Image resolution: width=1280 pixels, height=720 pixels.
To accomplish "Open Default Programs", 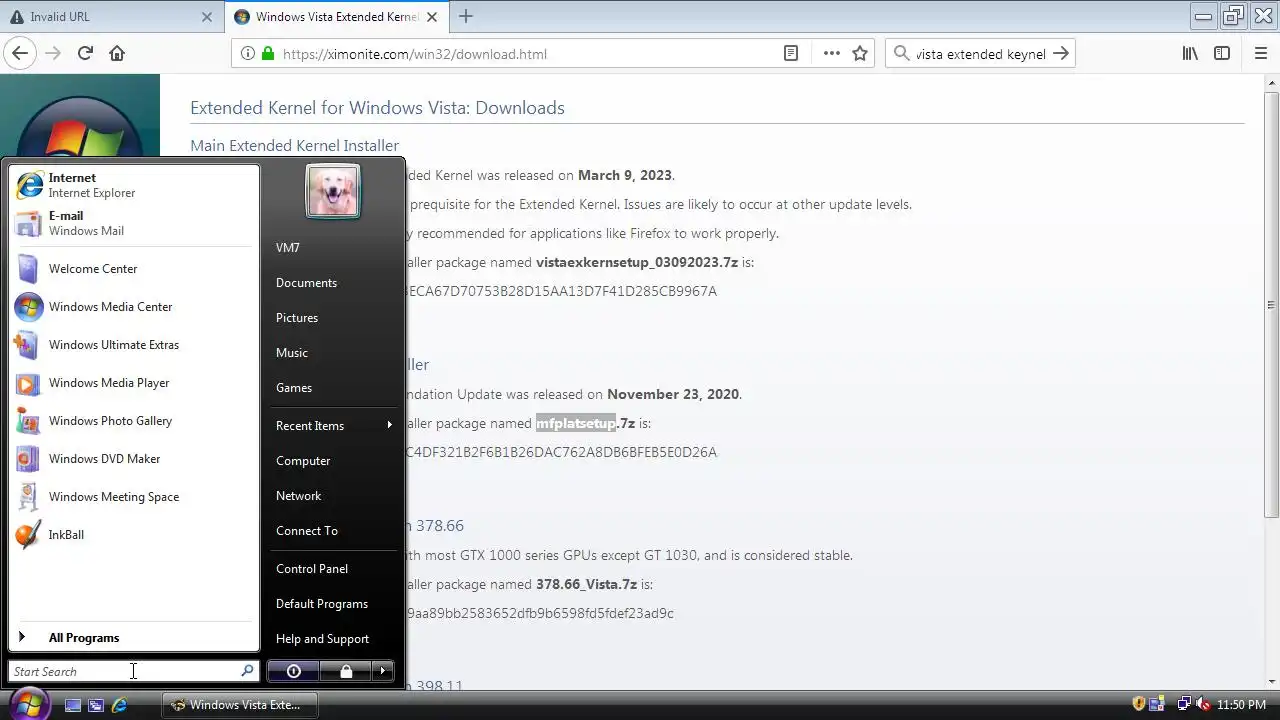I will point(334,604).
